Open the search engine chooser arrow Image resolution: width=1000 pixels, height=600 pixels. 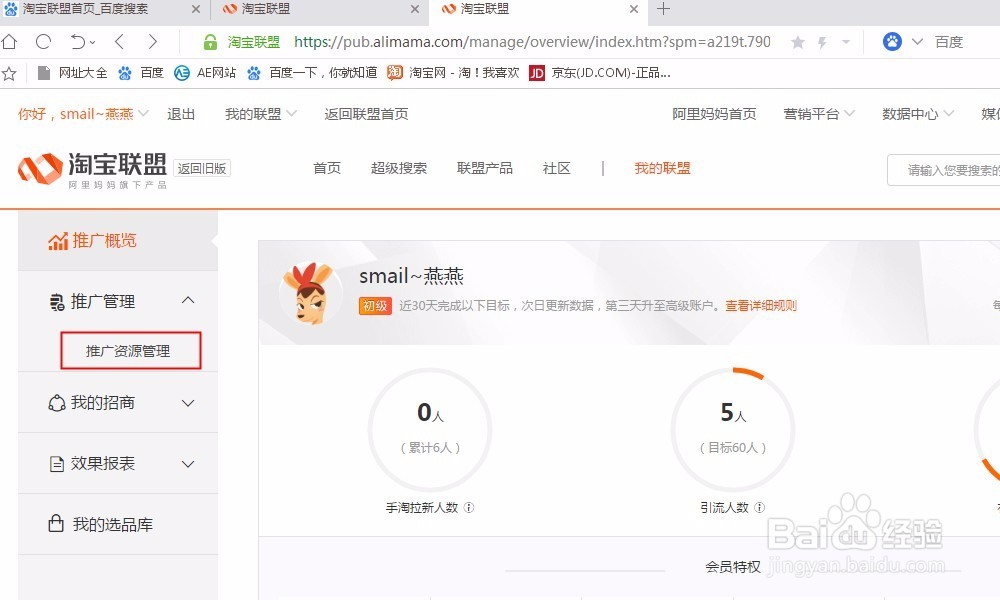(x=917, y=42)
